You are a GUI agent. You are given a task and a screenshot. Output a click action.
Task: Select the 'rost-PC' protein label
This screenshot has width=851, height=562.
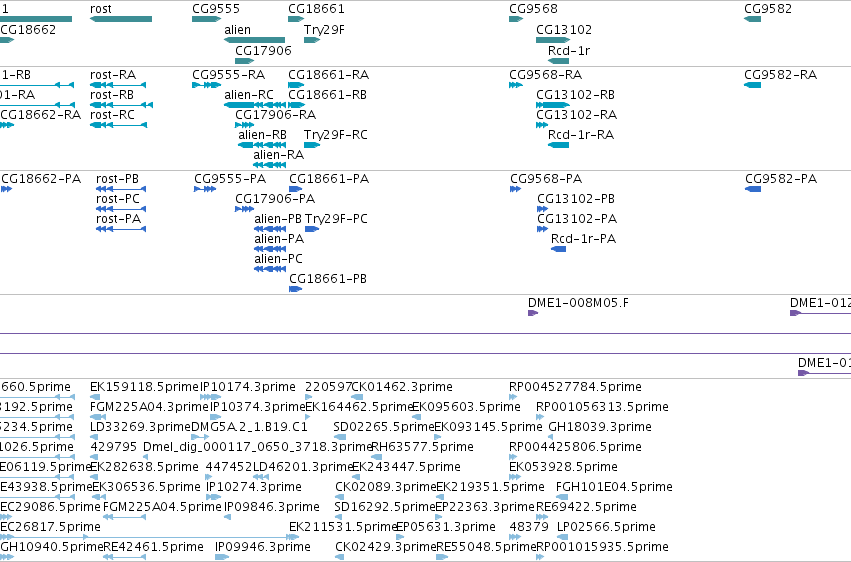tap(118, 199)
